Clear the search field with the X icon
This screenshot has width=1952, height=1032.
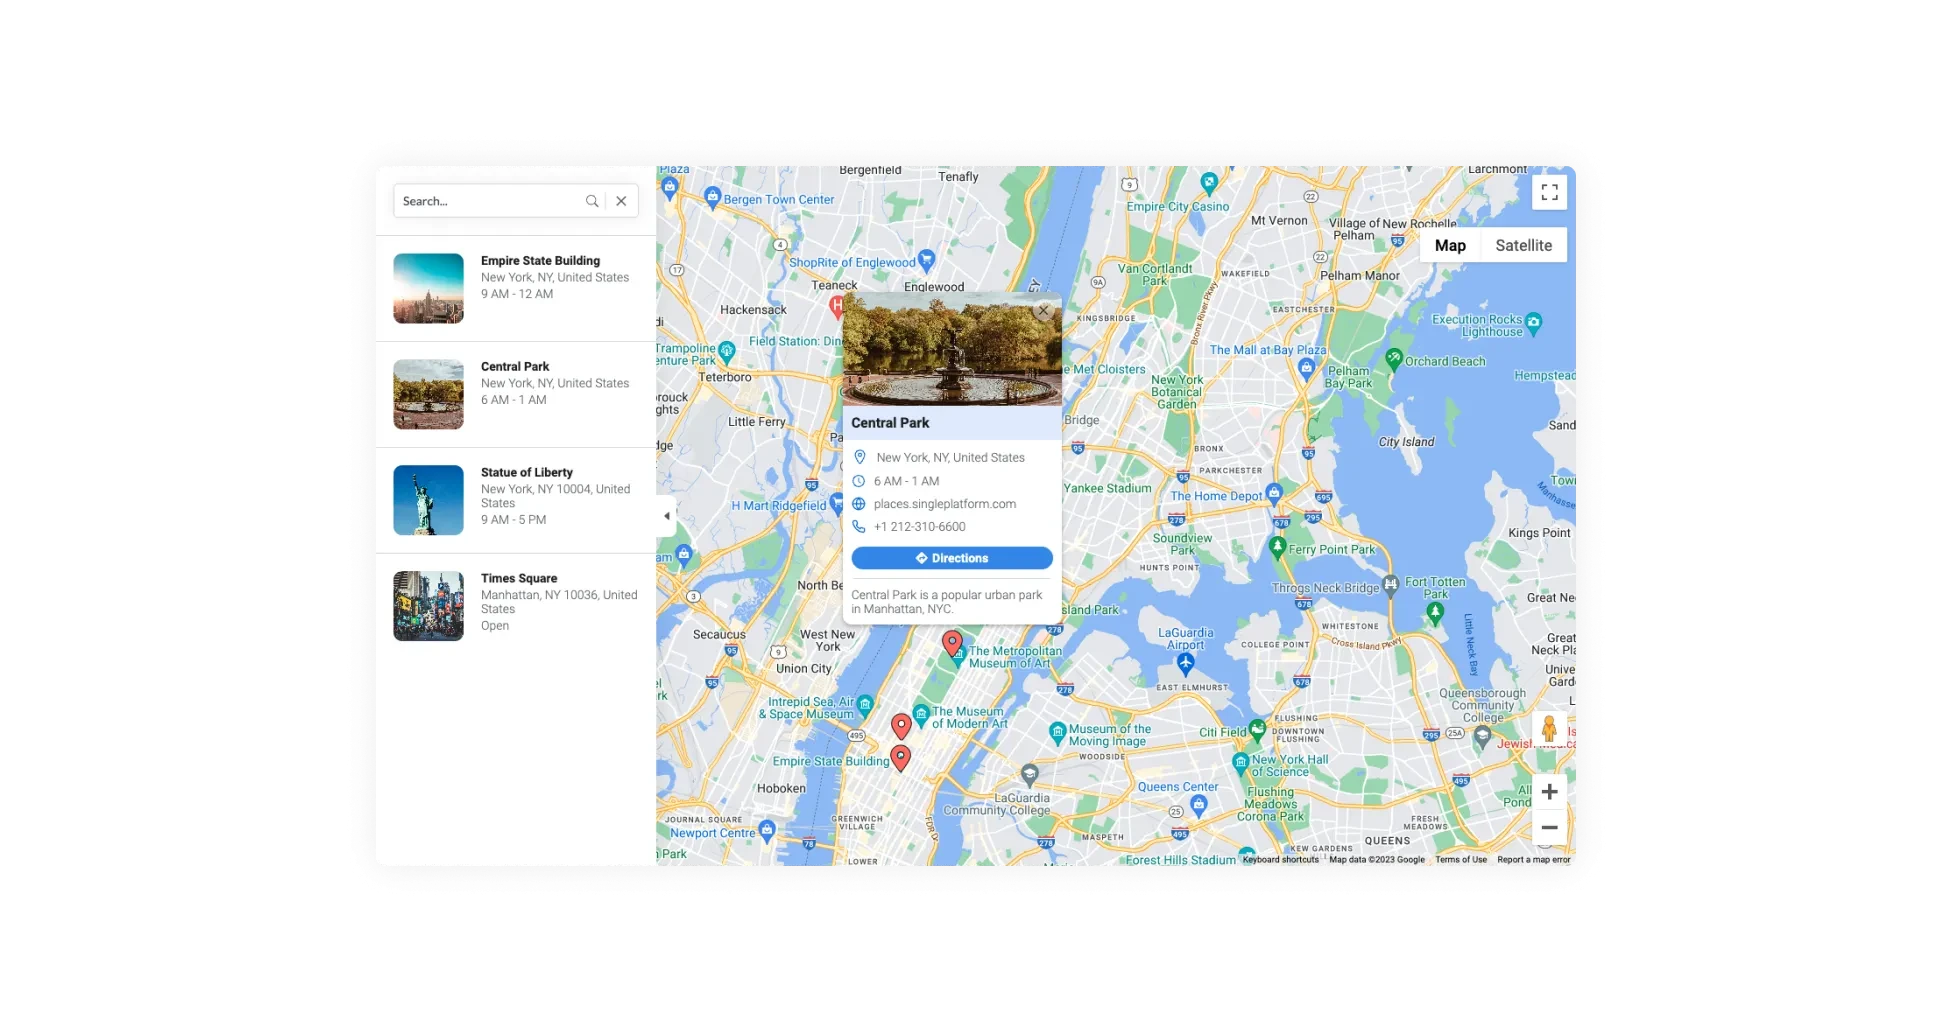coord(621,201)
